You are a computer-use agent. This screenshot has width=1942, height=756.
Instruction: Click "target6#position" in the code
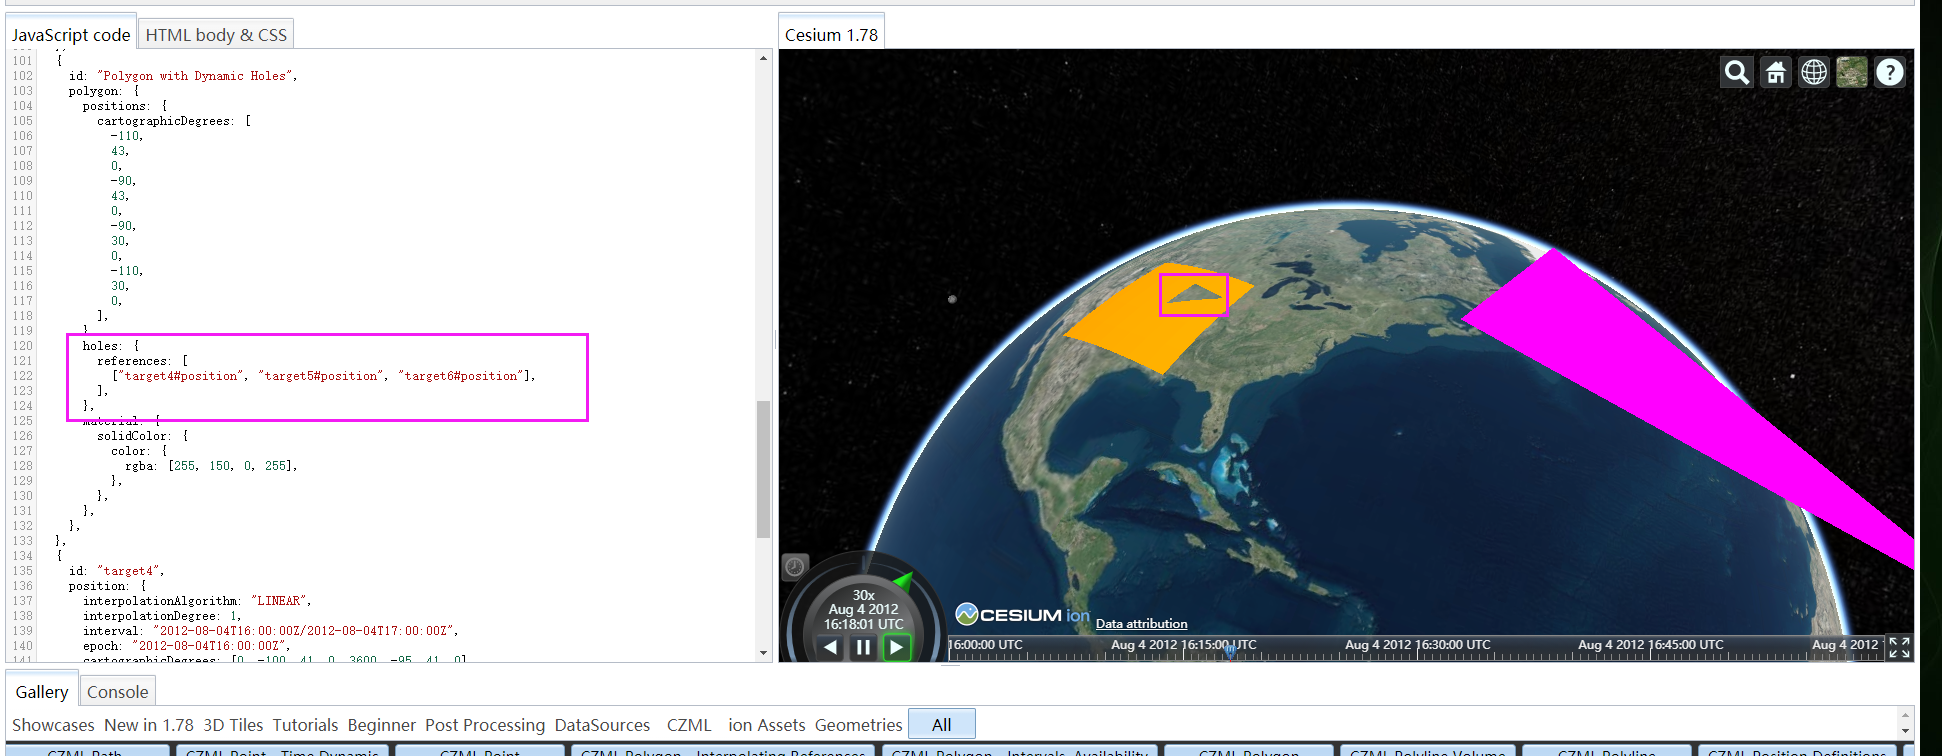[461, 376]
